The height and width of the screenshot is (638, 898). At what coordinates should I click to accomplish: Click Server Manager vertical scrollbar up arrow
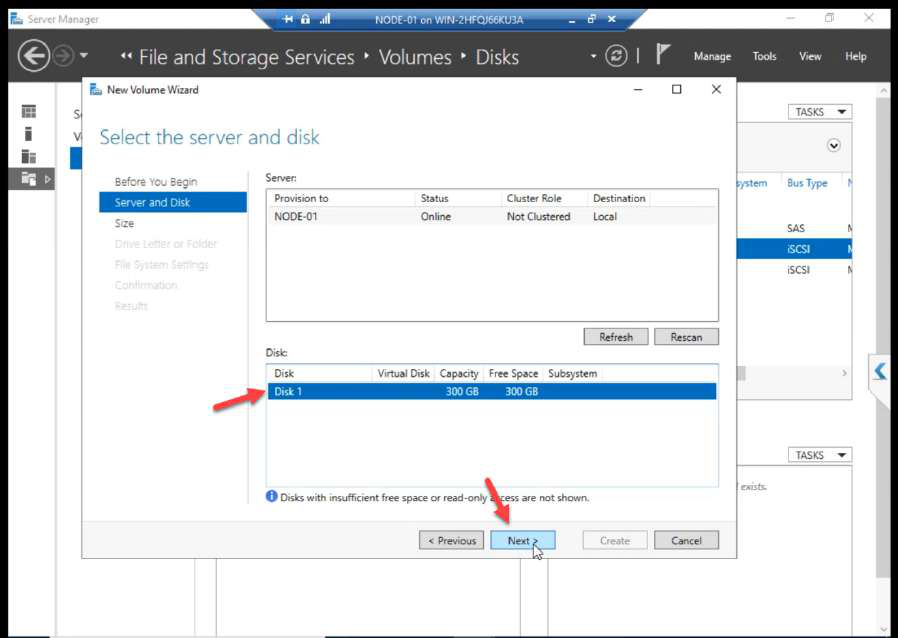(x=883, y=90)
